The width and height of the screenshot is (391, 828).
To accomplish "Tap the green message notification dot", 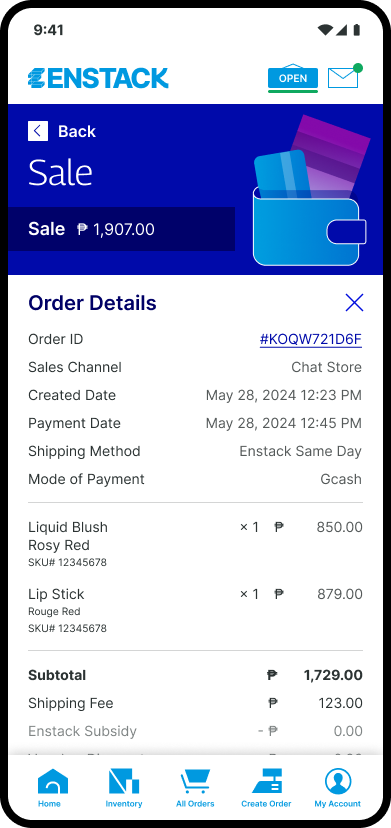I will pyautogui.click(x=358, y=68).
